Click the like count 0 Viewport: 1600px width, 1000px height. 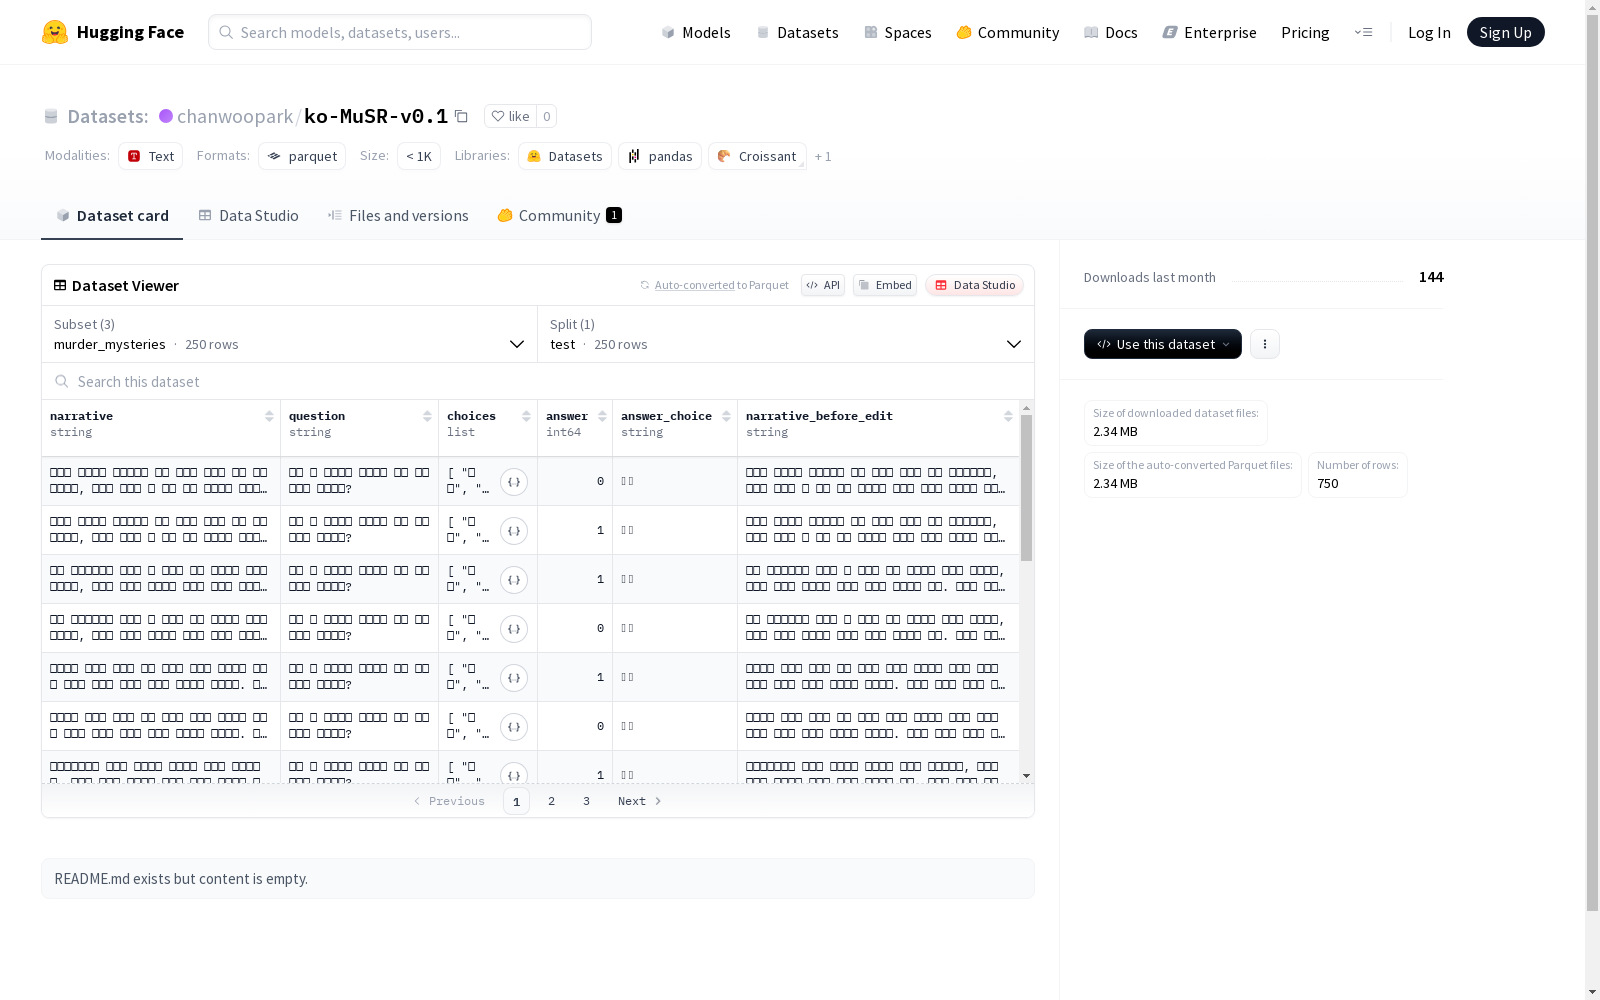pyautogui.click(x=547, y=116)
